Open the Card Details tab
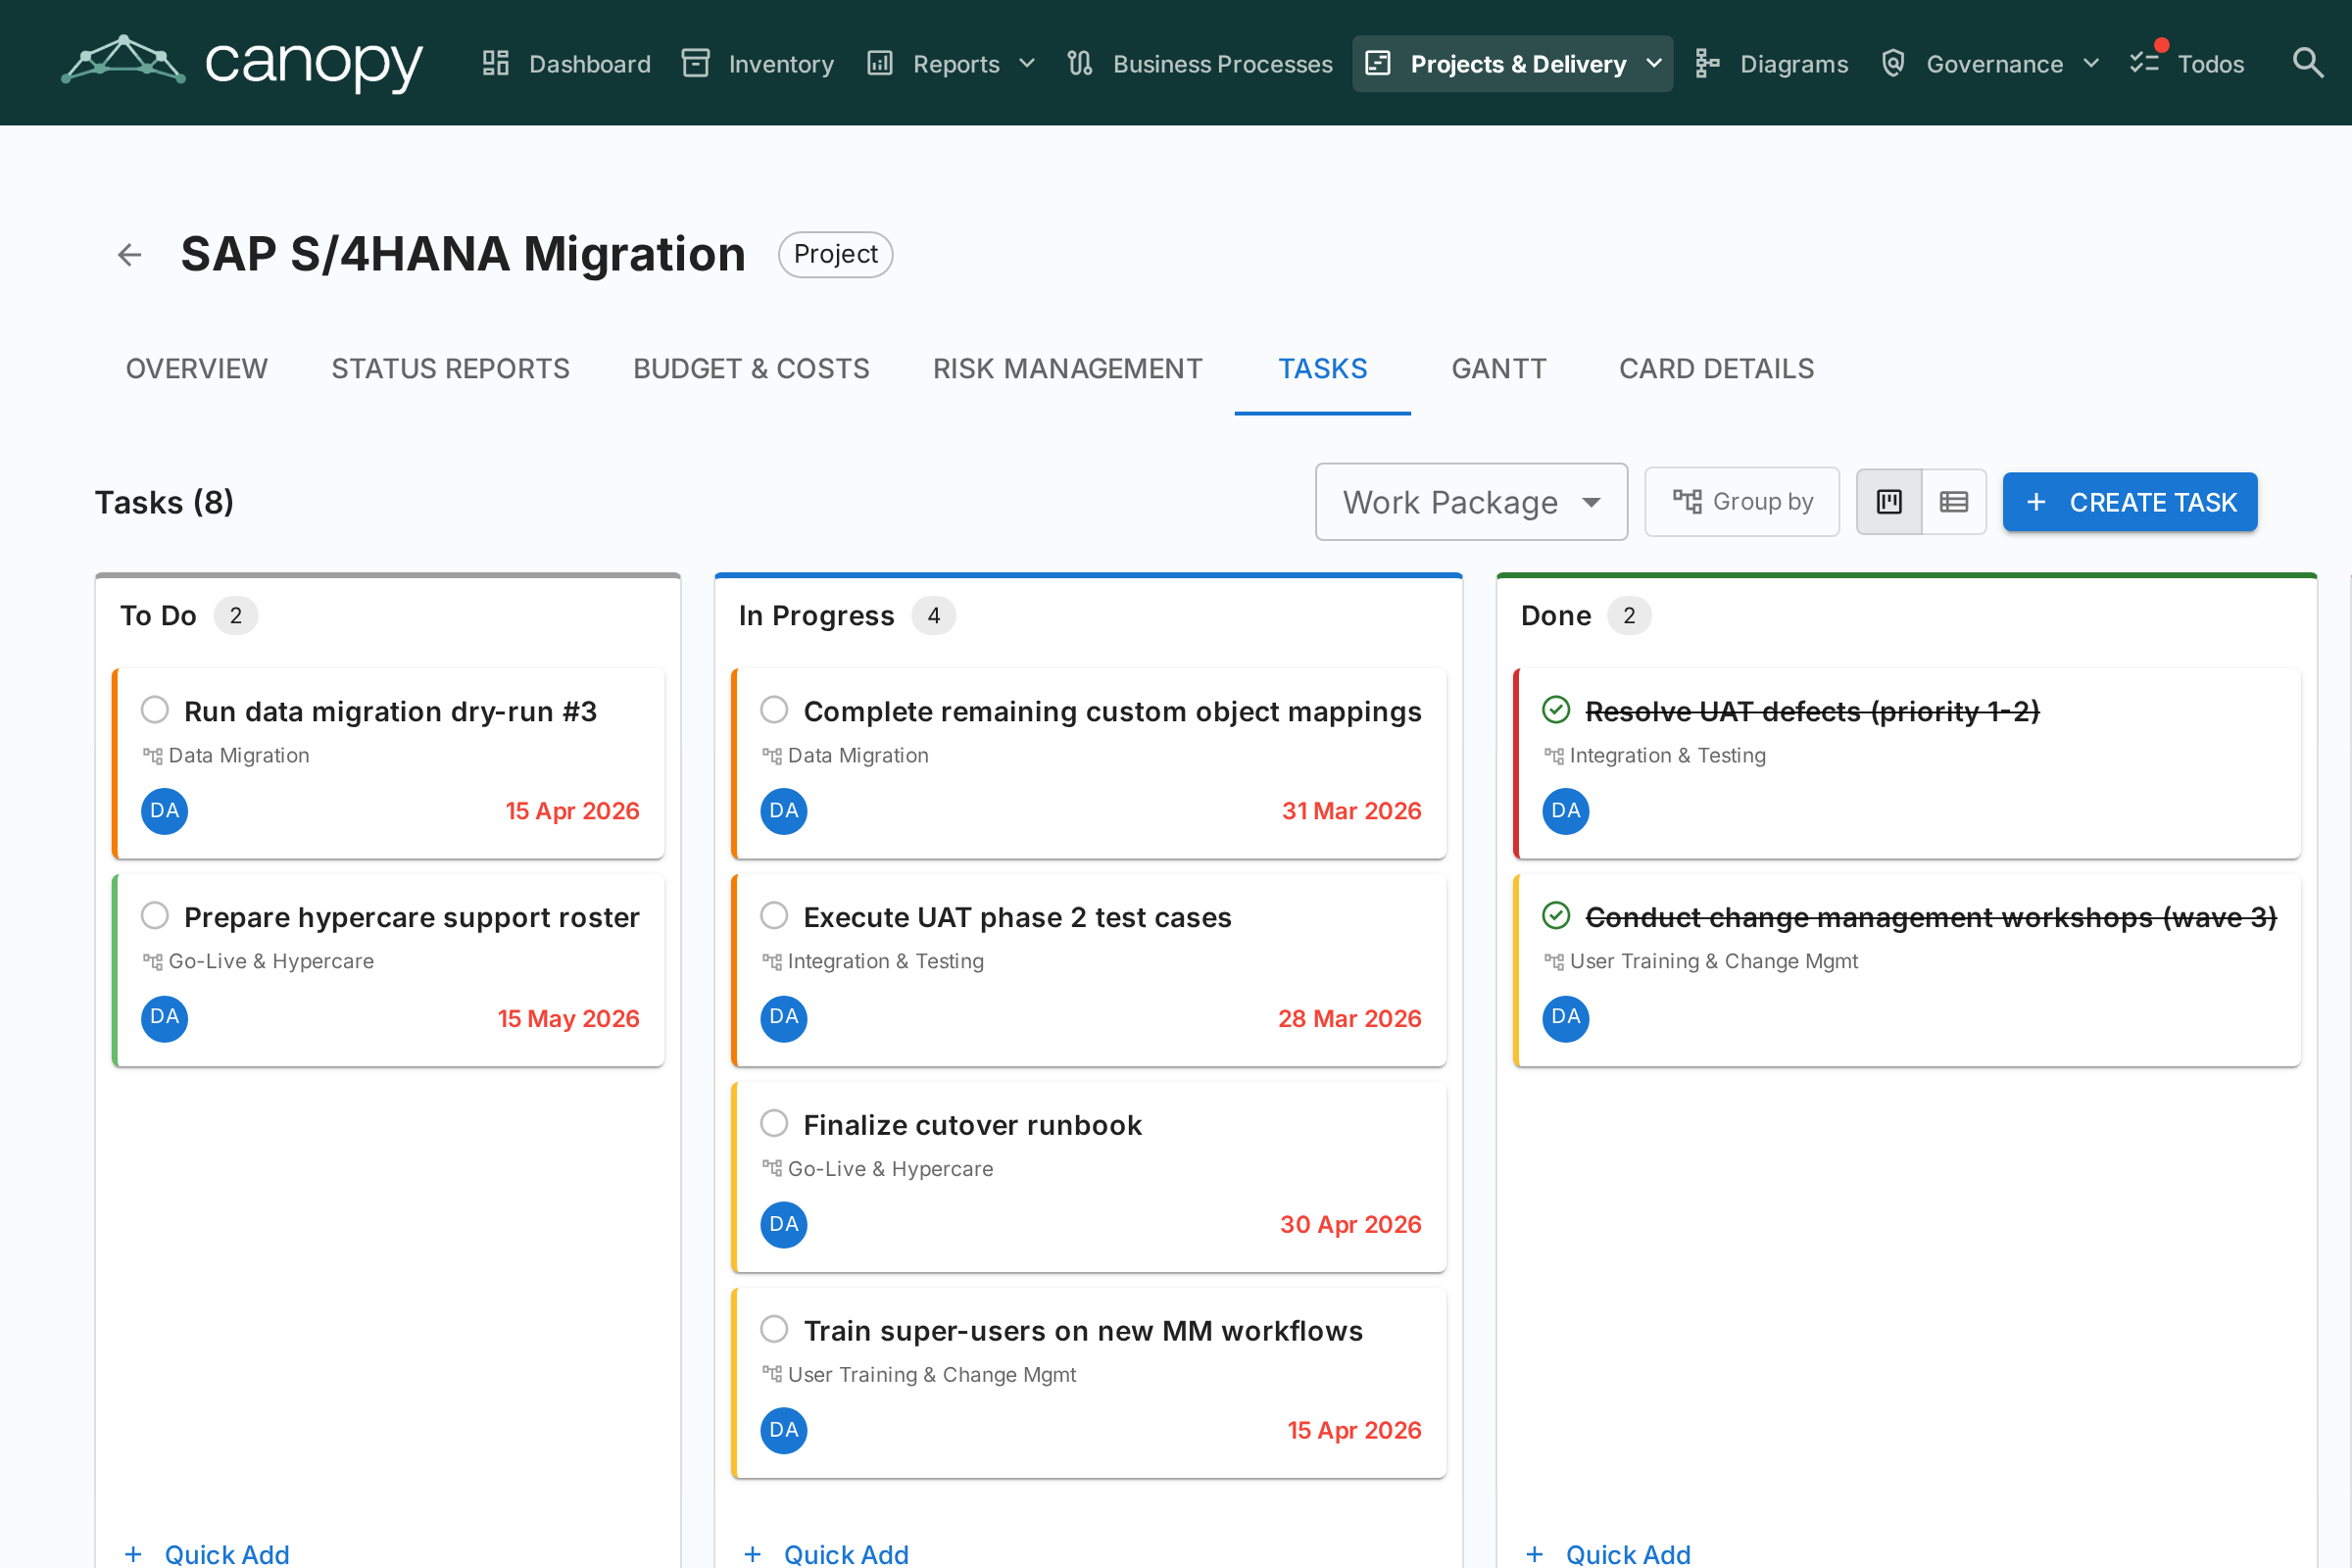This screenshot has width=2352, height=1568. coord(1717,369)
